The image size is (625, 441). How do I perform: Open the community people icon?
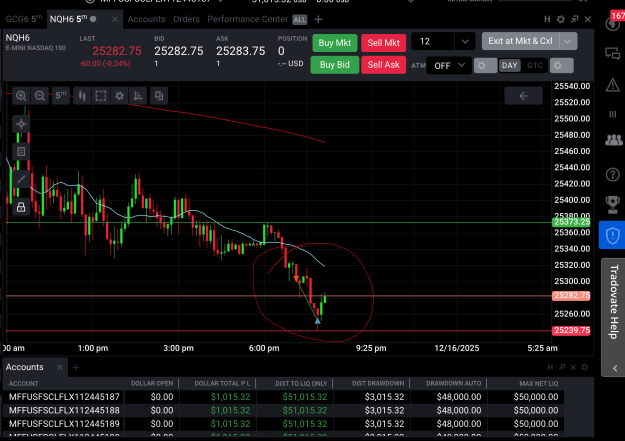[x=613, y=140]
